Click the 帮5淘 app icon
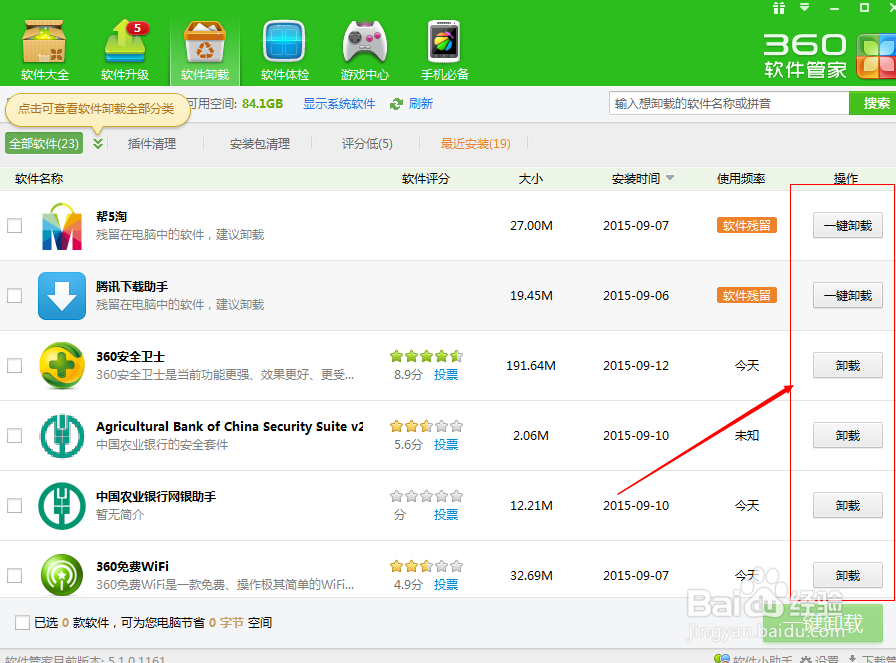The width and height of the screenshot is (896, 663). click(x=62, y=226)
